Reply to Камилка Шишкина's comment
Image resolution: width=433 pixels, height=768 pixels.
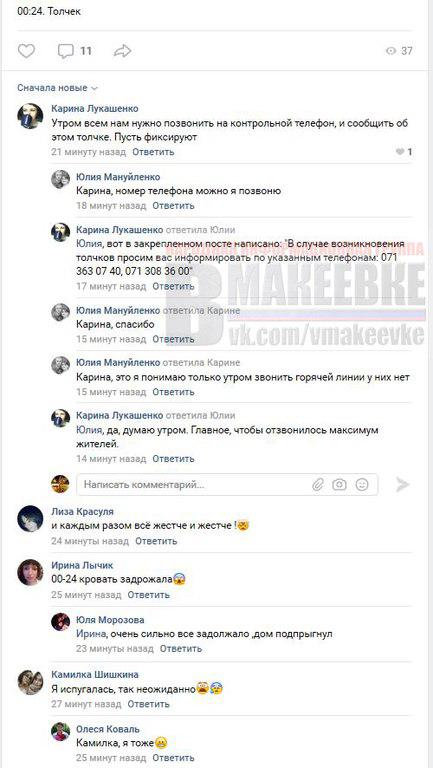148,704
